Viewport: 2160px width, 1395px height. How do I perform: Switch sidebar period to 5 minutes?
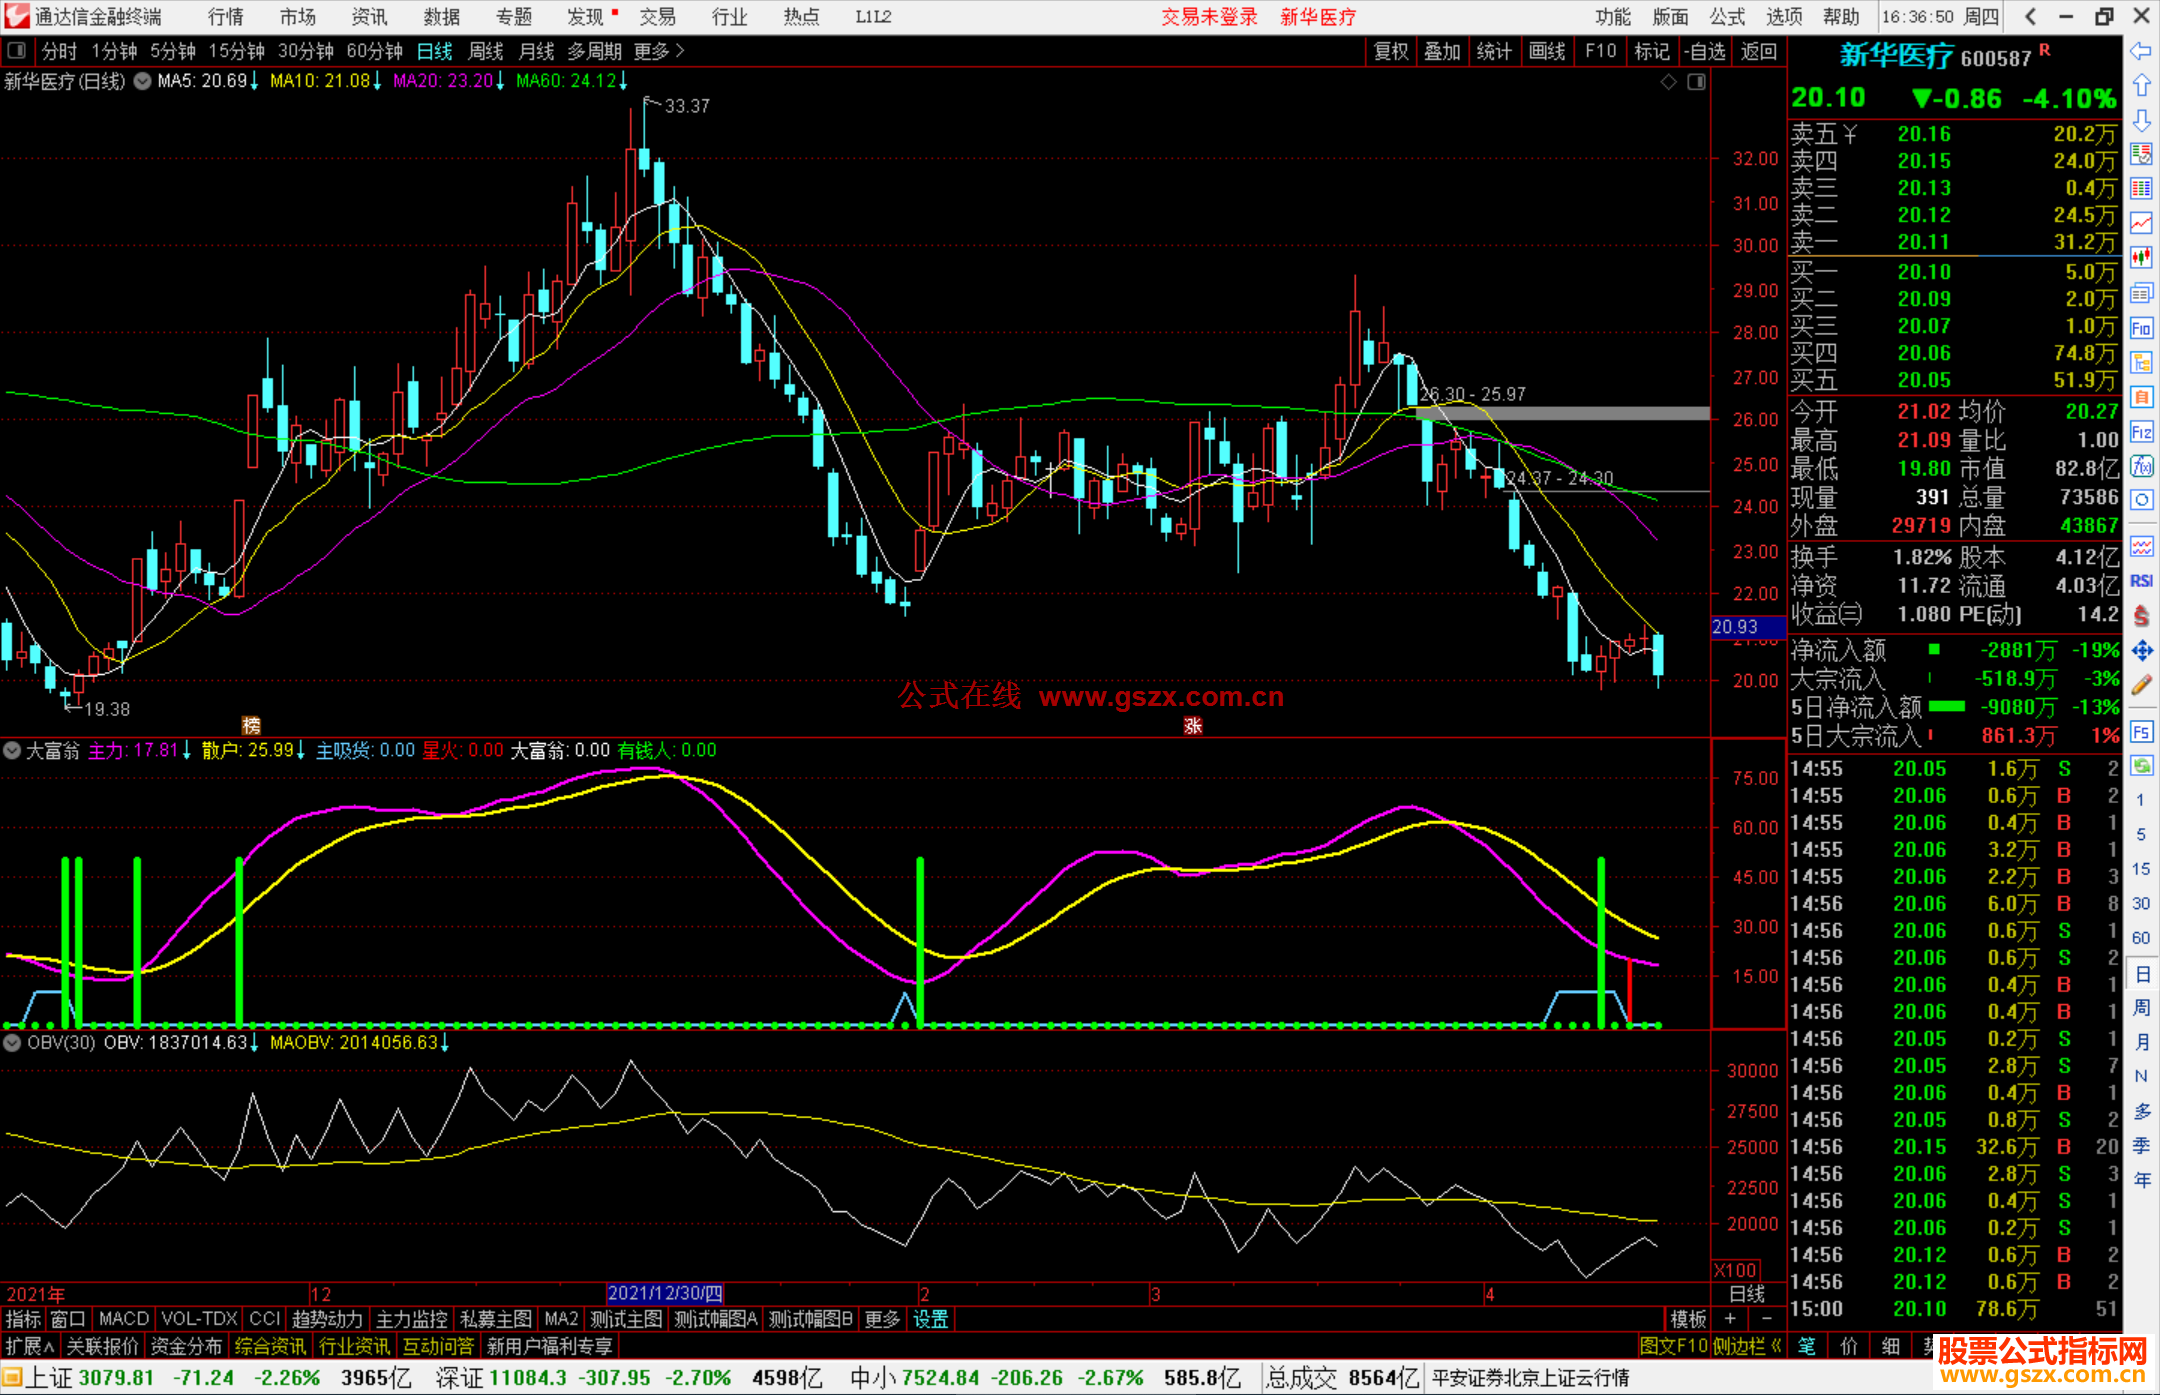click(2140, 834)
